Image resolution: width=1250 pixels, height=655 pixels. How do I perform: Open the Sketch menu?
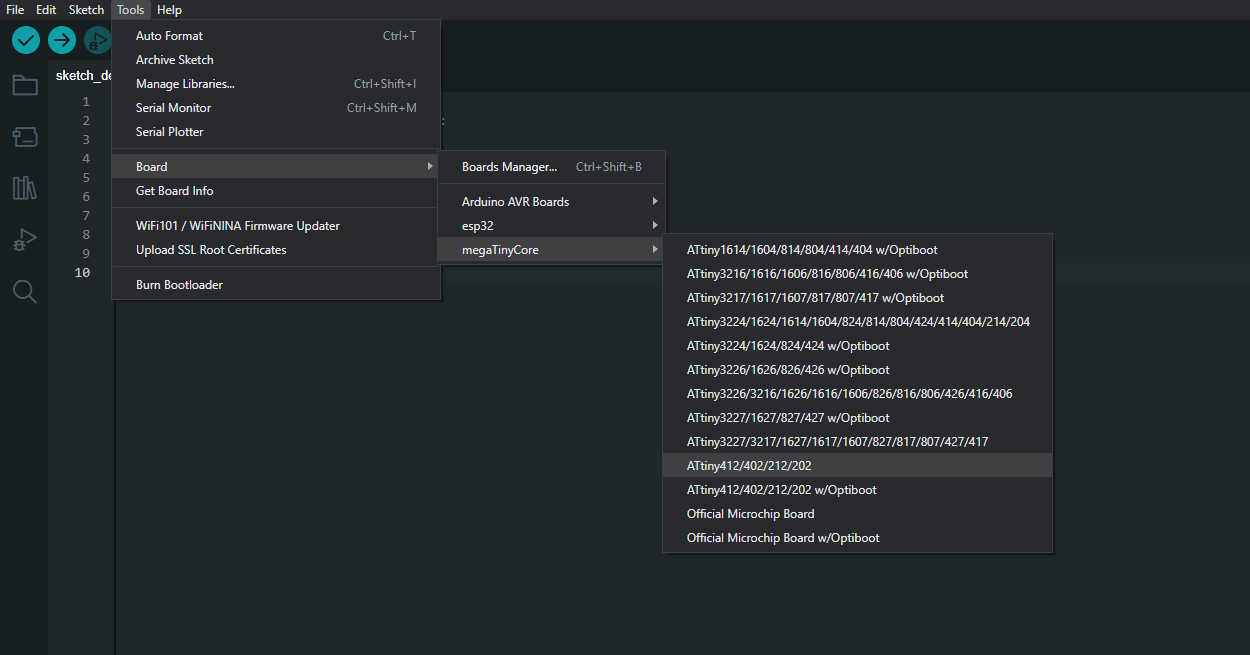(x=86, y=10)
